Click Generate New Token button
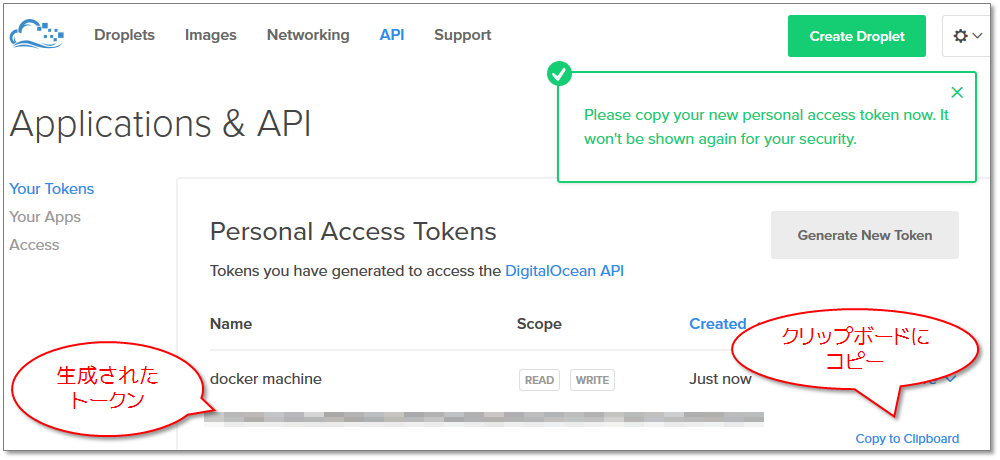The width and height of the screenshot is (1000, 460). (x=865, y=235)
